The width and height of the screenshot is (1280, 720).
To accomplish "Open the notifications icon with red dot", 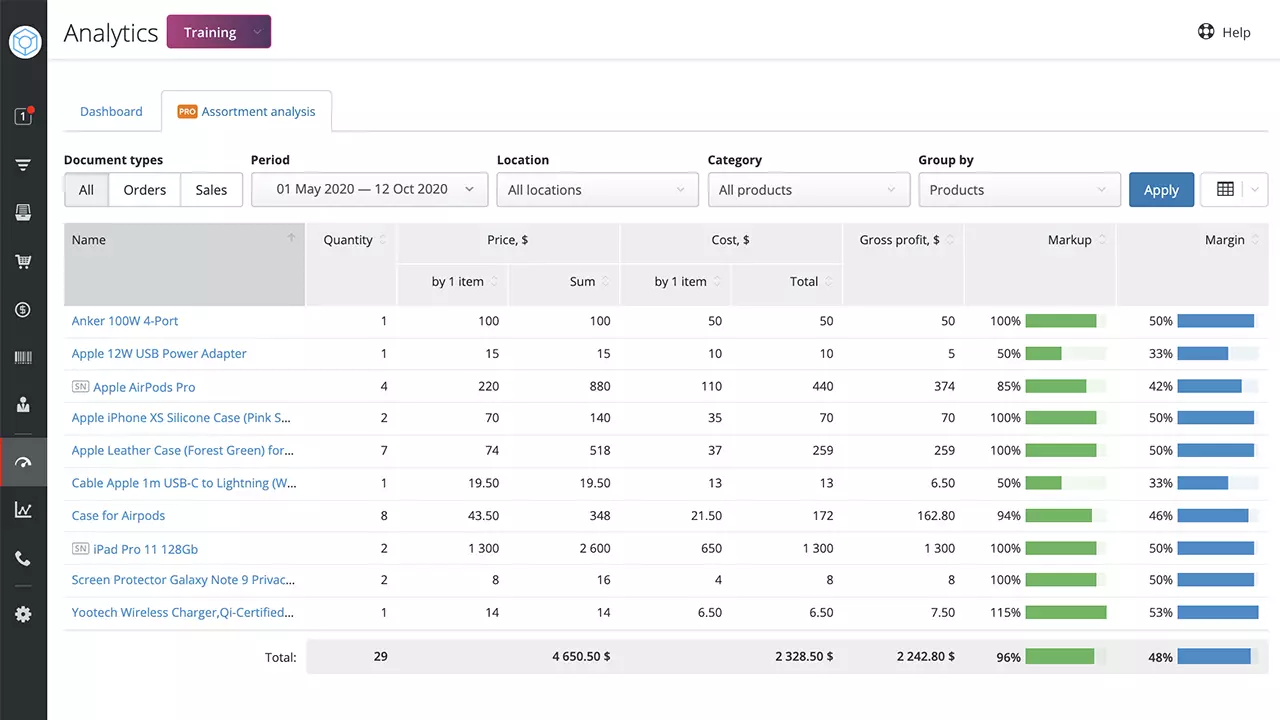I will click(x=24, y=116).
